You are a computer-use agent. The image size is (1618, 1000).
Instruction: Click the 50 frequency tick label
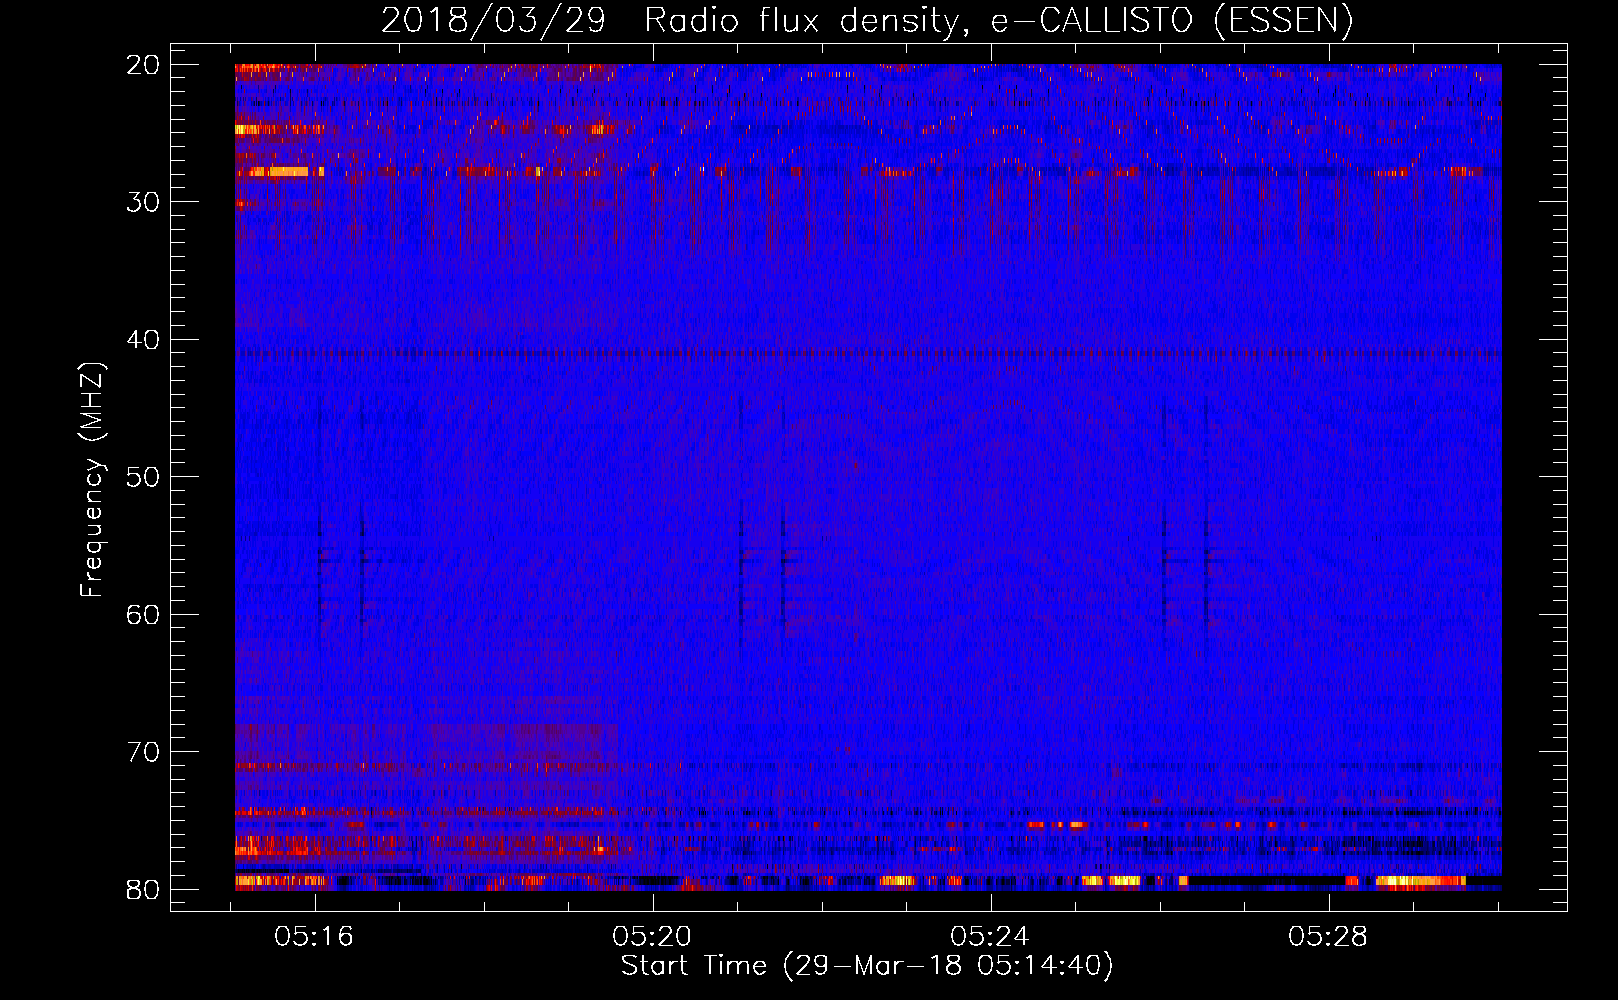(x=143, y=477)
